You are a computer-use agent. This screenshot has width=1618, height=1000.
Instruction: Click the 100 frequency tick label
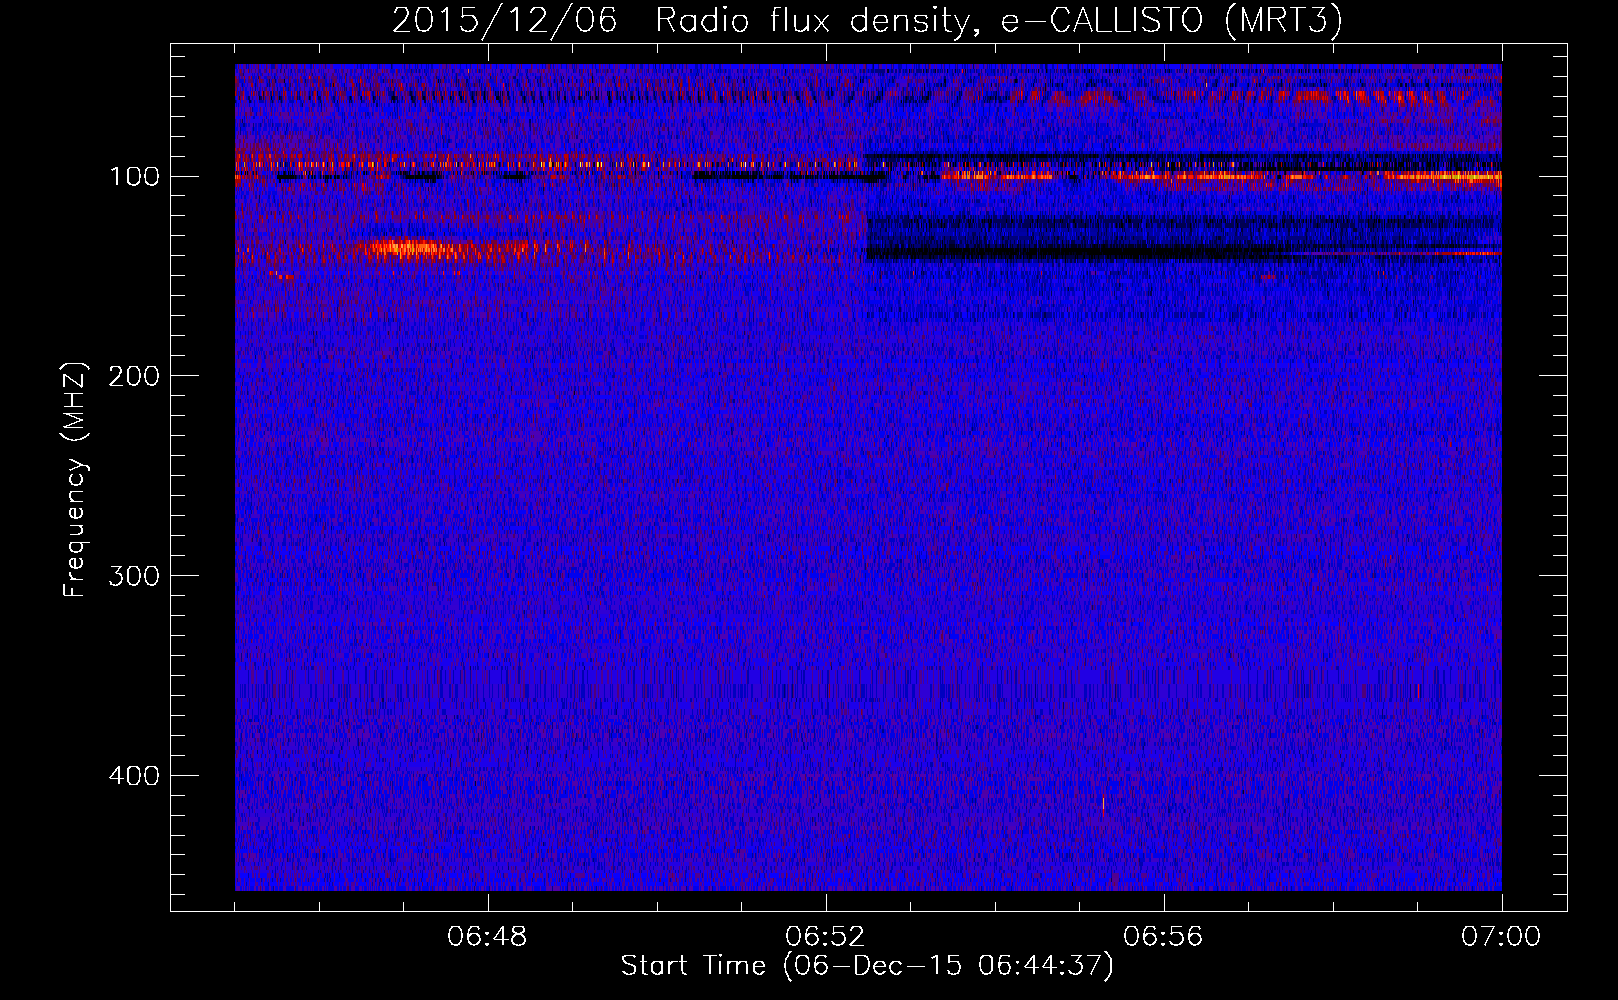(134, 177)
